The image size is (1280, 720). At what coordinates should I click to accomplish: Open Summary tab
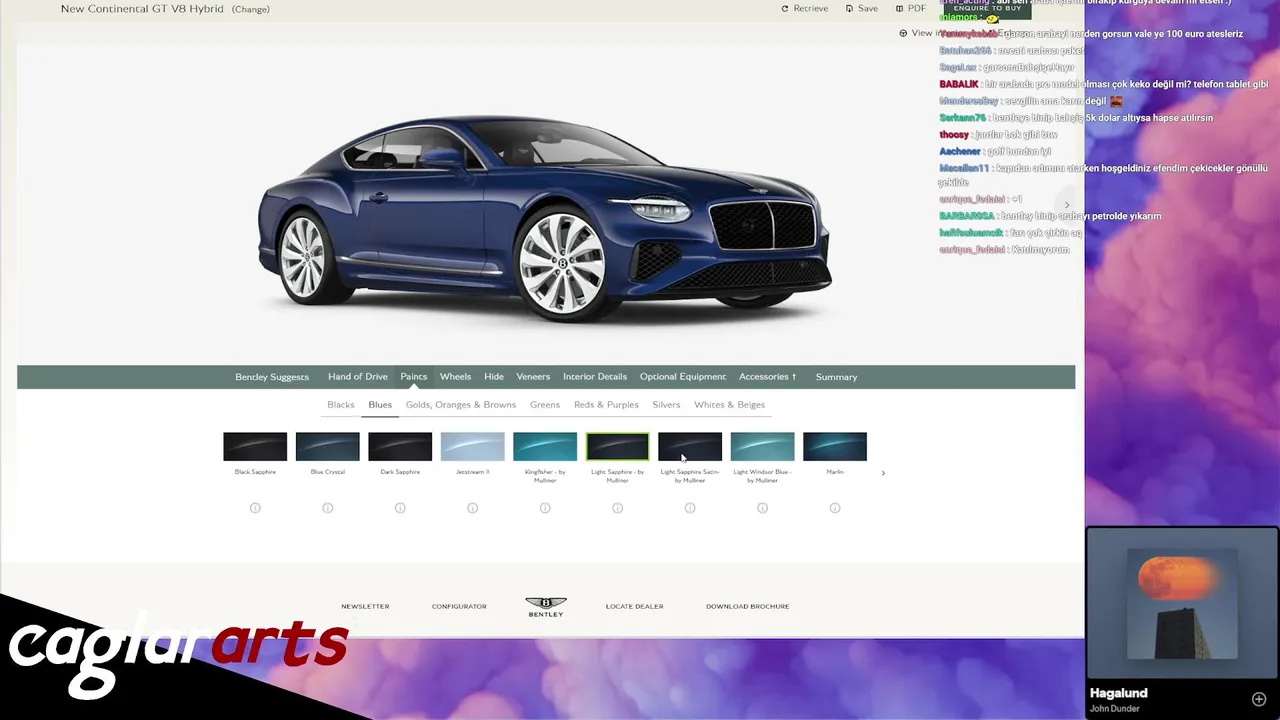(836, 377)
